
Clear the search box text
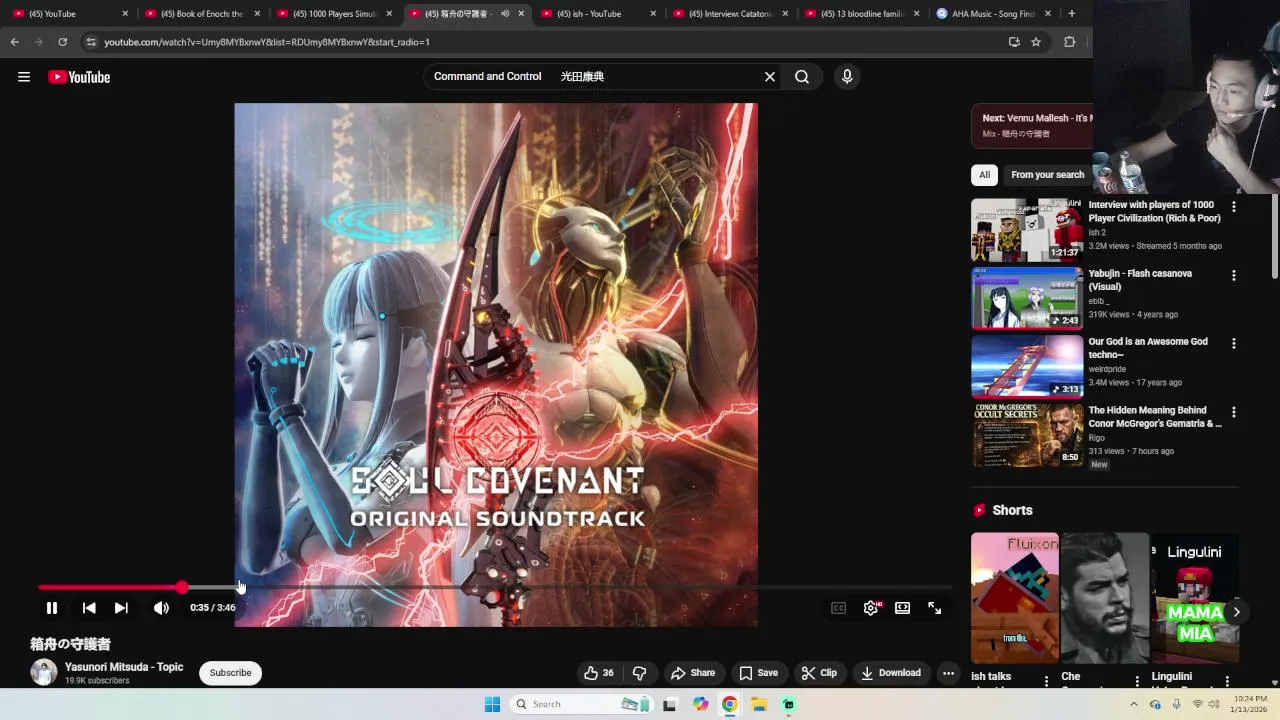click(770, 76)
